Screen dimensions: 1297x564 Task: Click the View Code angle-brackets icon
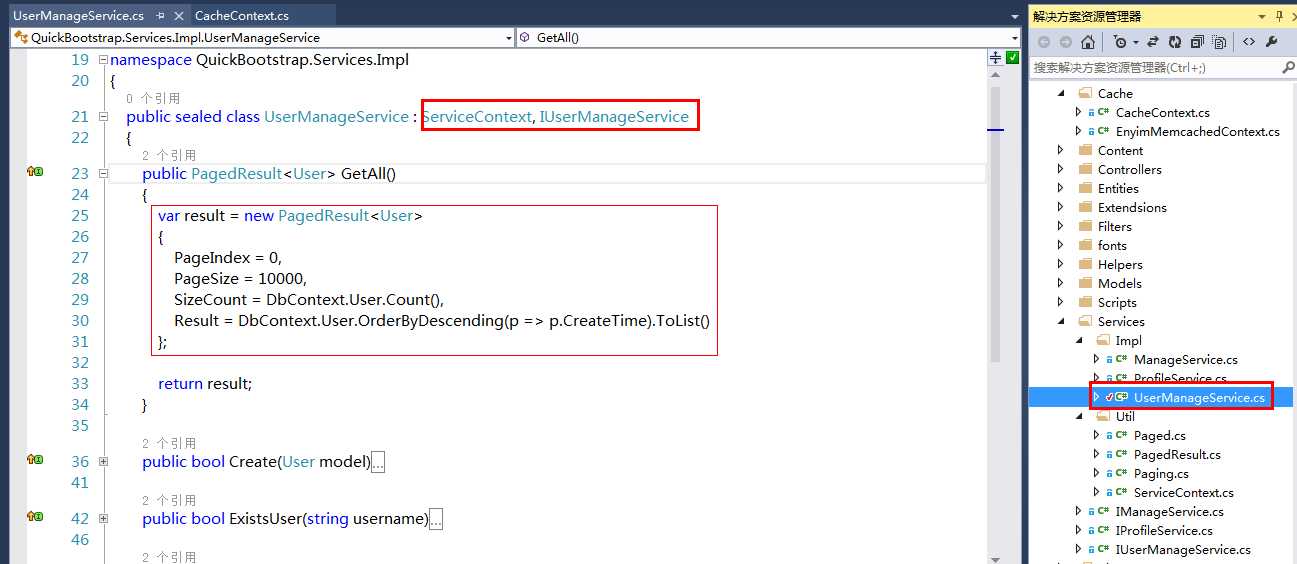click(x=1249, y=42)
